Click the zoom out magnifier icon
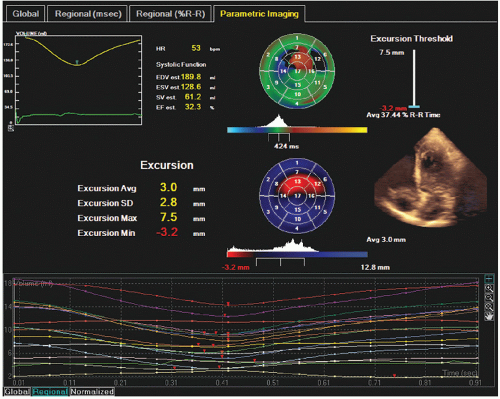The image size is (500, 399). coord(489,297)
